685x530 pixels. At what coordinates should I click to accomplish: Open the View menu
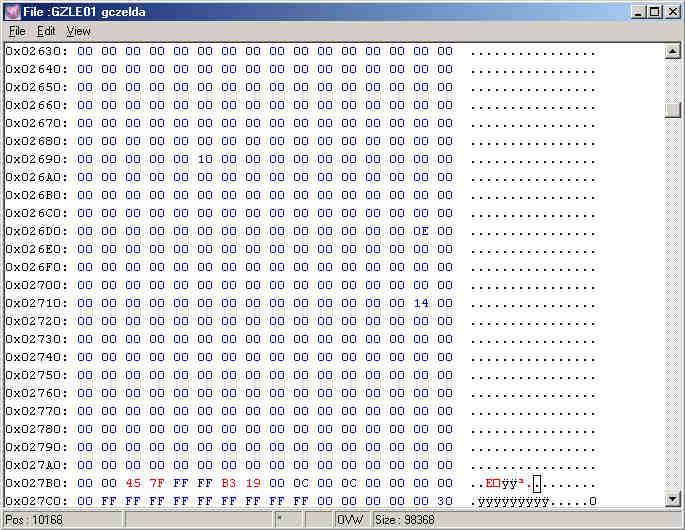tap(78, 31)
